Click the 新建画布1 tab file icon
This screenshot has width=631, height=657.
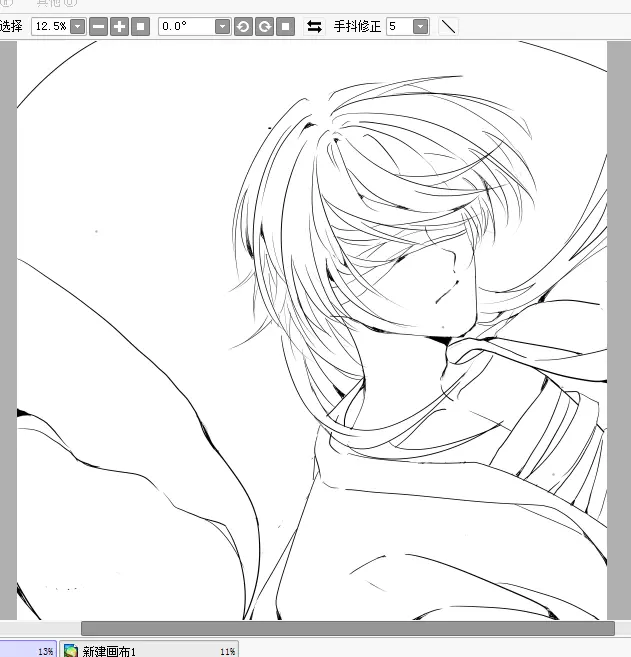point(71,650)
